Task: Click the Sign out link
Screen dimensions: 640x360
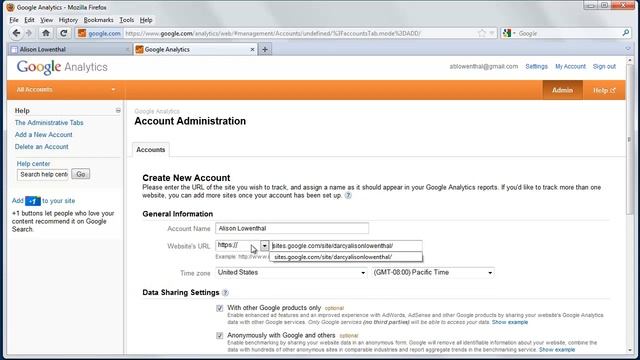Action: (604, 67)
